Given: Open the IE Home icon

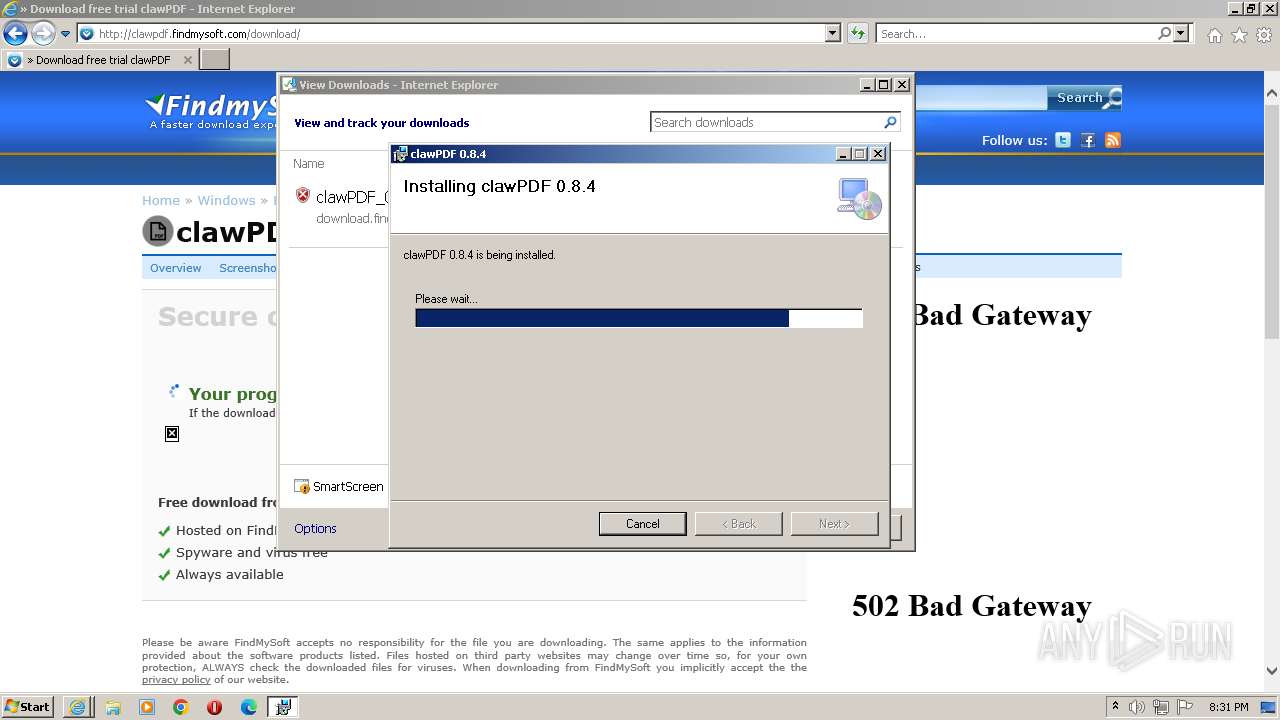Looking at the screenshot, I should click(x=1214, y=35).
